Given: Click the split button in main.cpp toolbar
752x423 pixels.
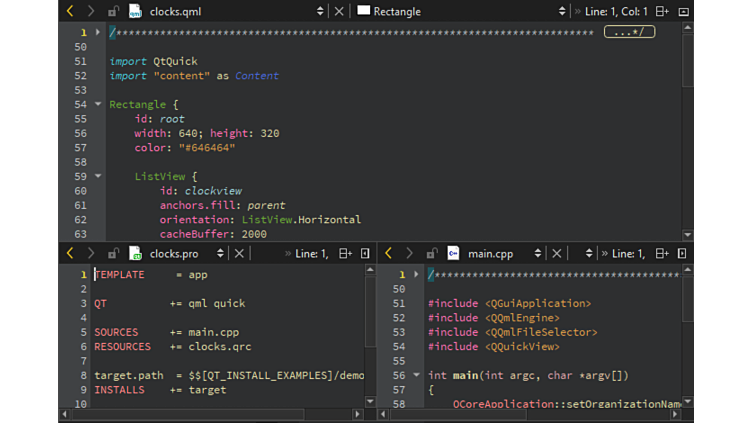Looking at the screenshot, I should coord(663,254).
